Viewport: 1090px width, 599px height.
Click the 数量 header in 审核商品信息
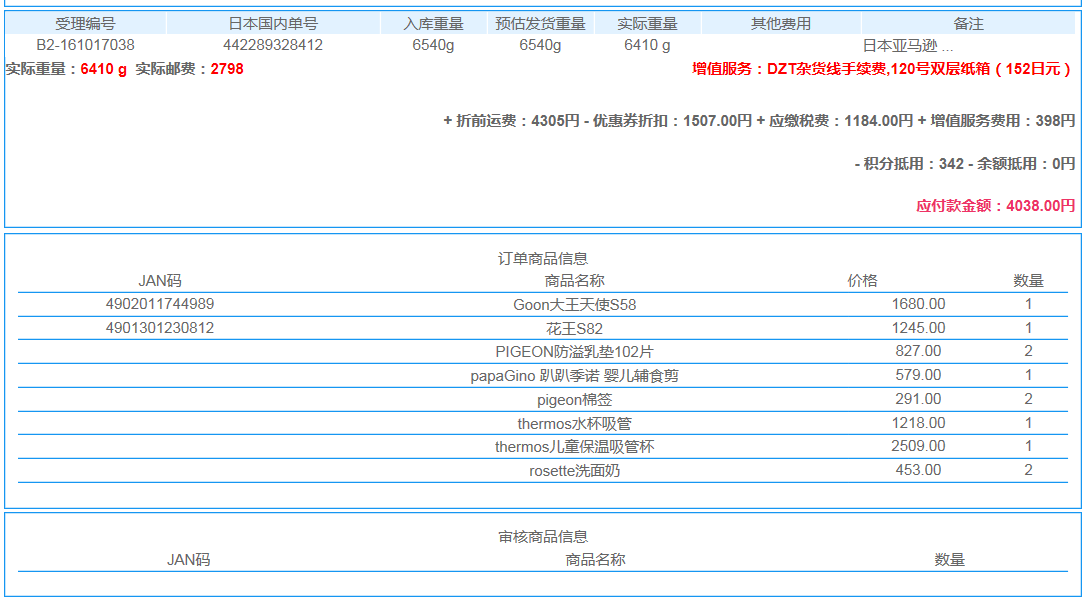click(950, 560)
